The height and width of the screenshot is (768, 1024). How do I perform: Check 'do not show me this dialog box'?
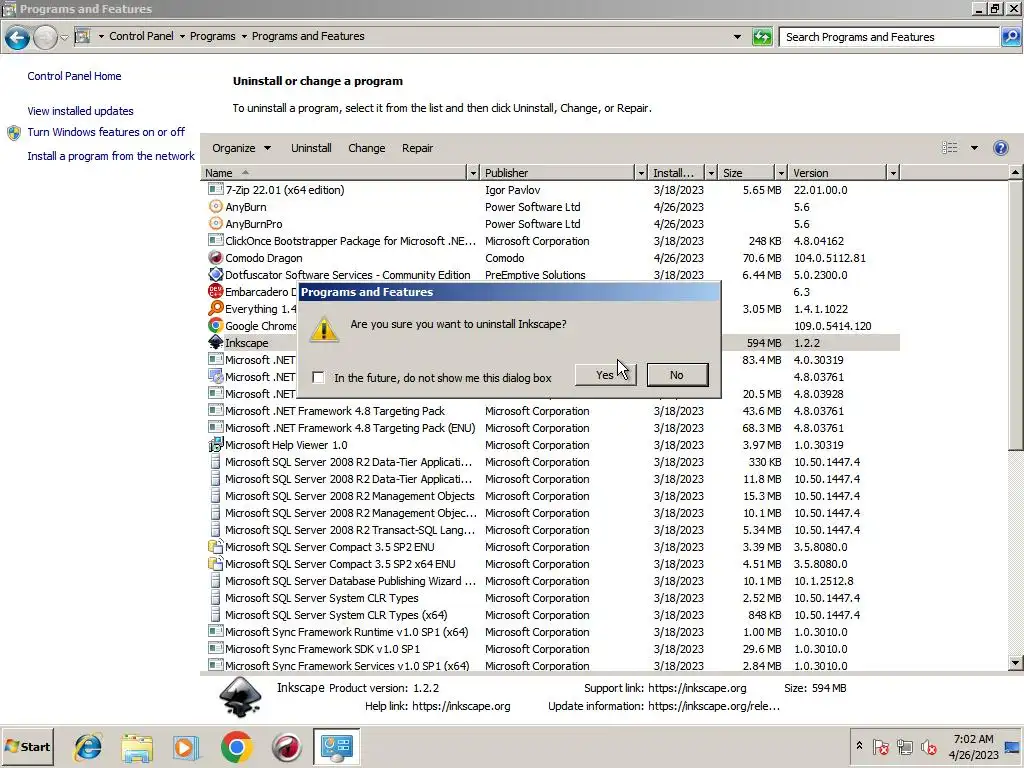click(318, 377)
